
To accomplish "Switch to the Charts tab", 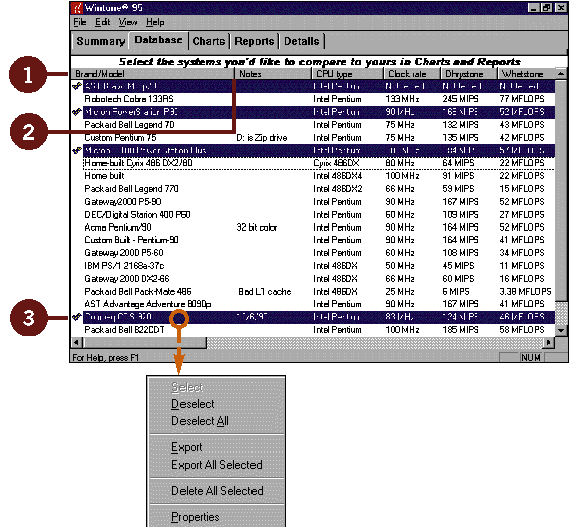I will coord(209,41).
